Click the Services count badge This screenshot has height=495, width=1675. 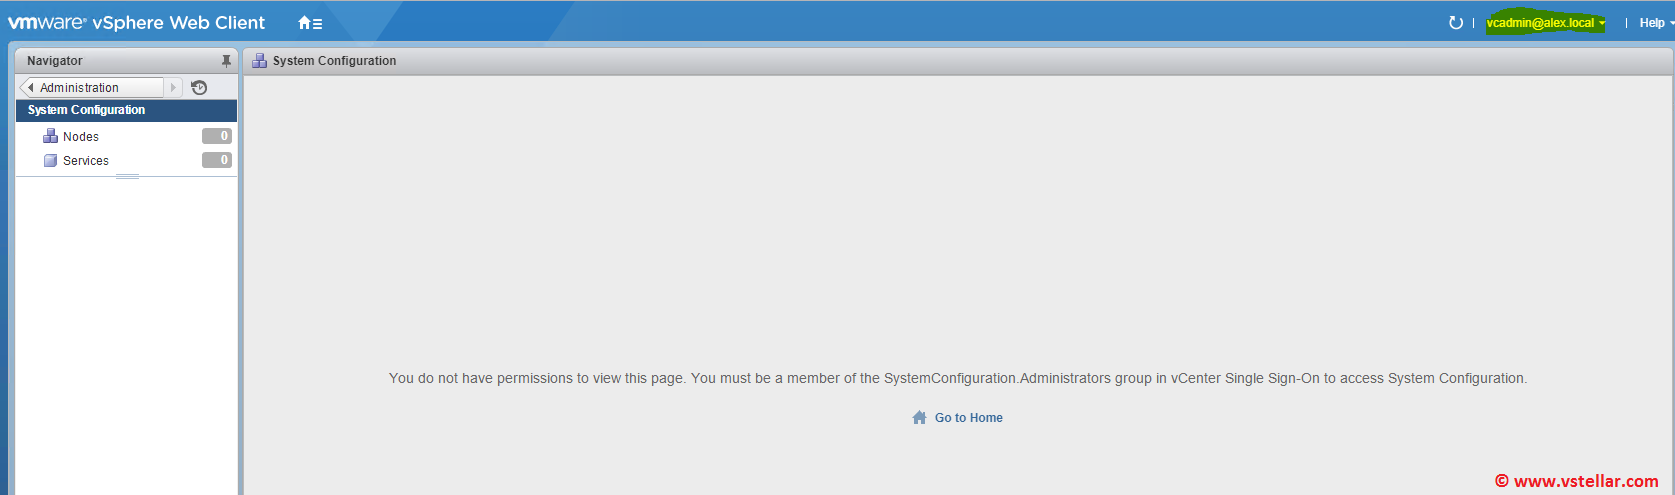tap(217, 160)
